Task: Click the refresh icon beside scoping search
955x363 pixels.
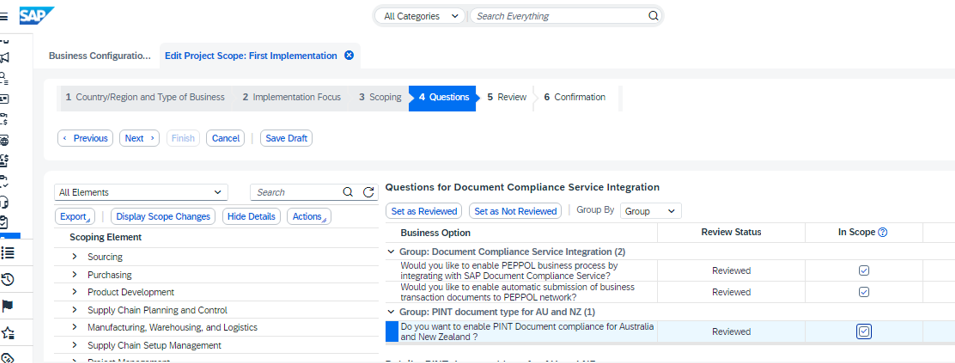Action: click(368, 192)
